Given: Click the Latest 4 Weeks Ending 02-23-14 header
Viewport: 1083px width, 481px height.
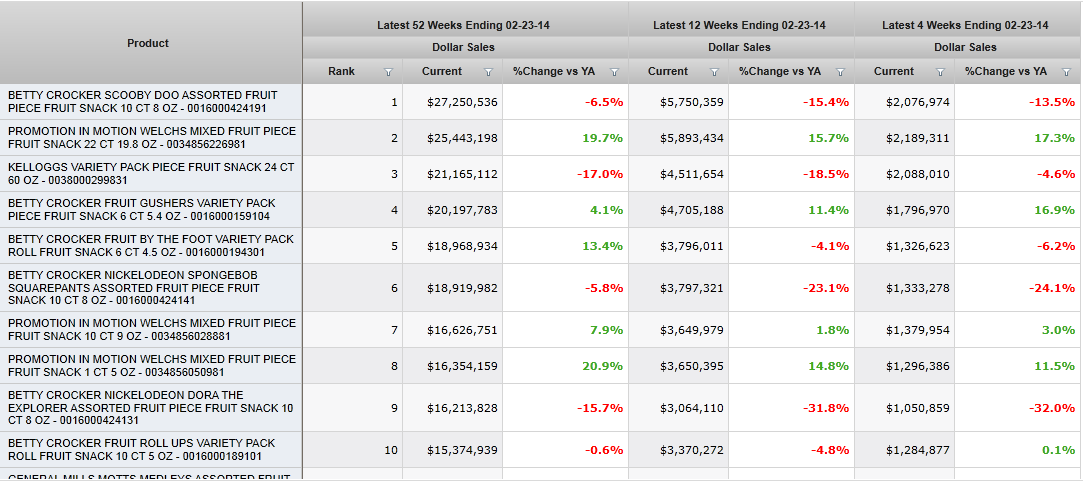Looking at the screenshot, I should 965,25.
